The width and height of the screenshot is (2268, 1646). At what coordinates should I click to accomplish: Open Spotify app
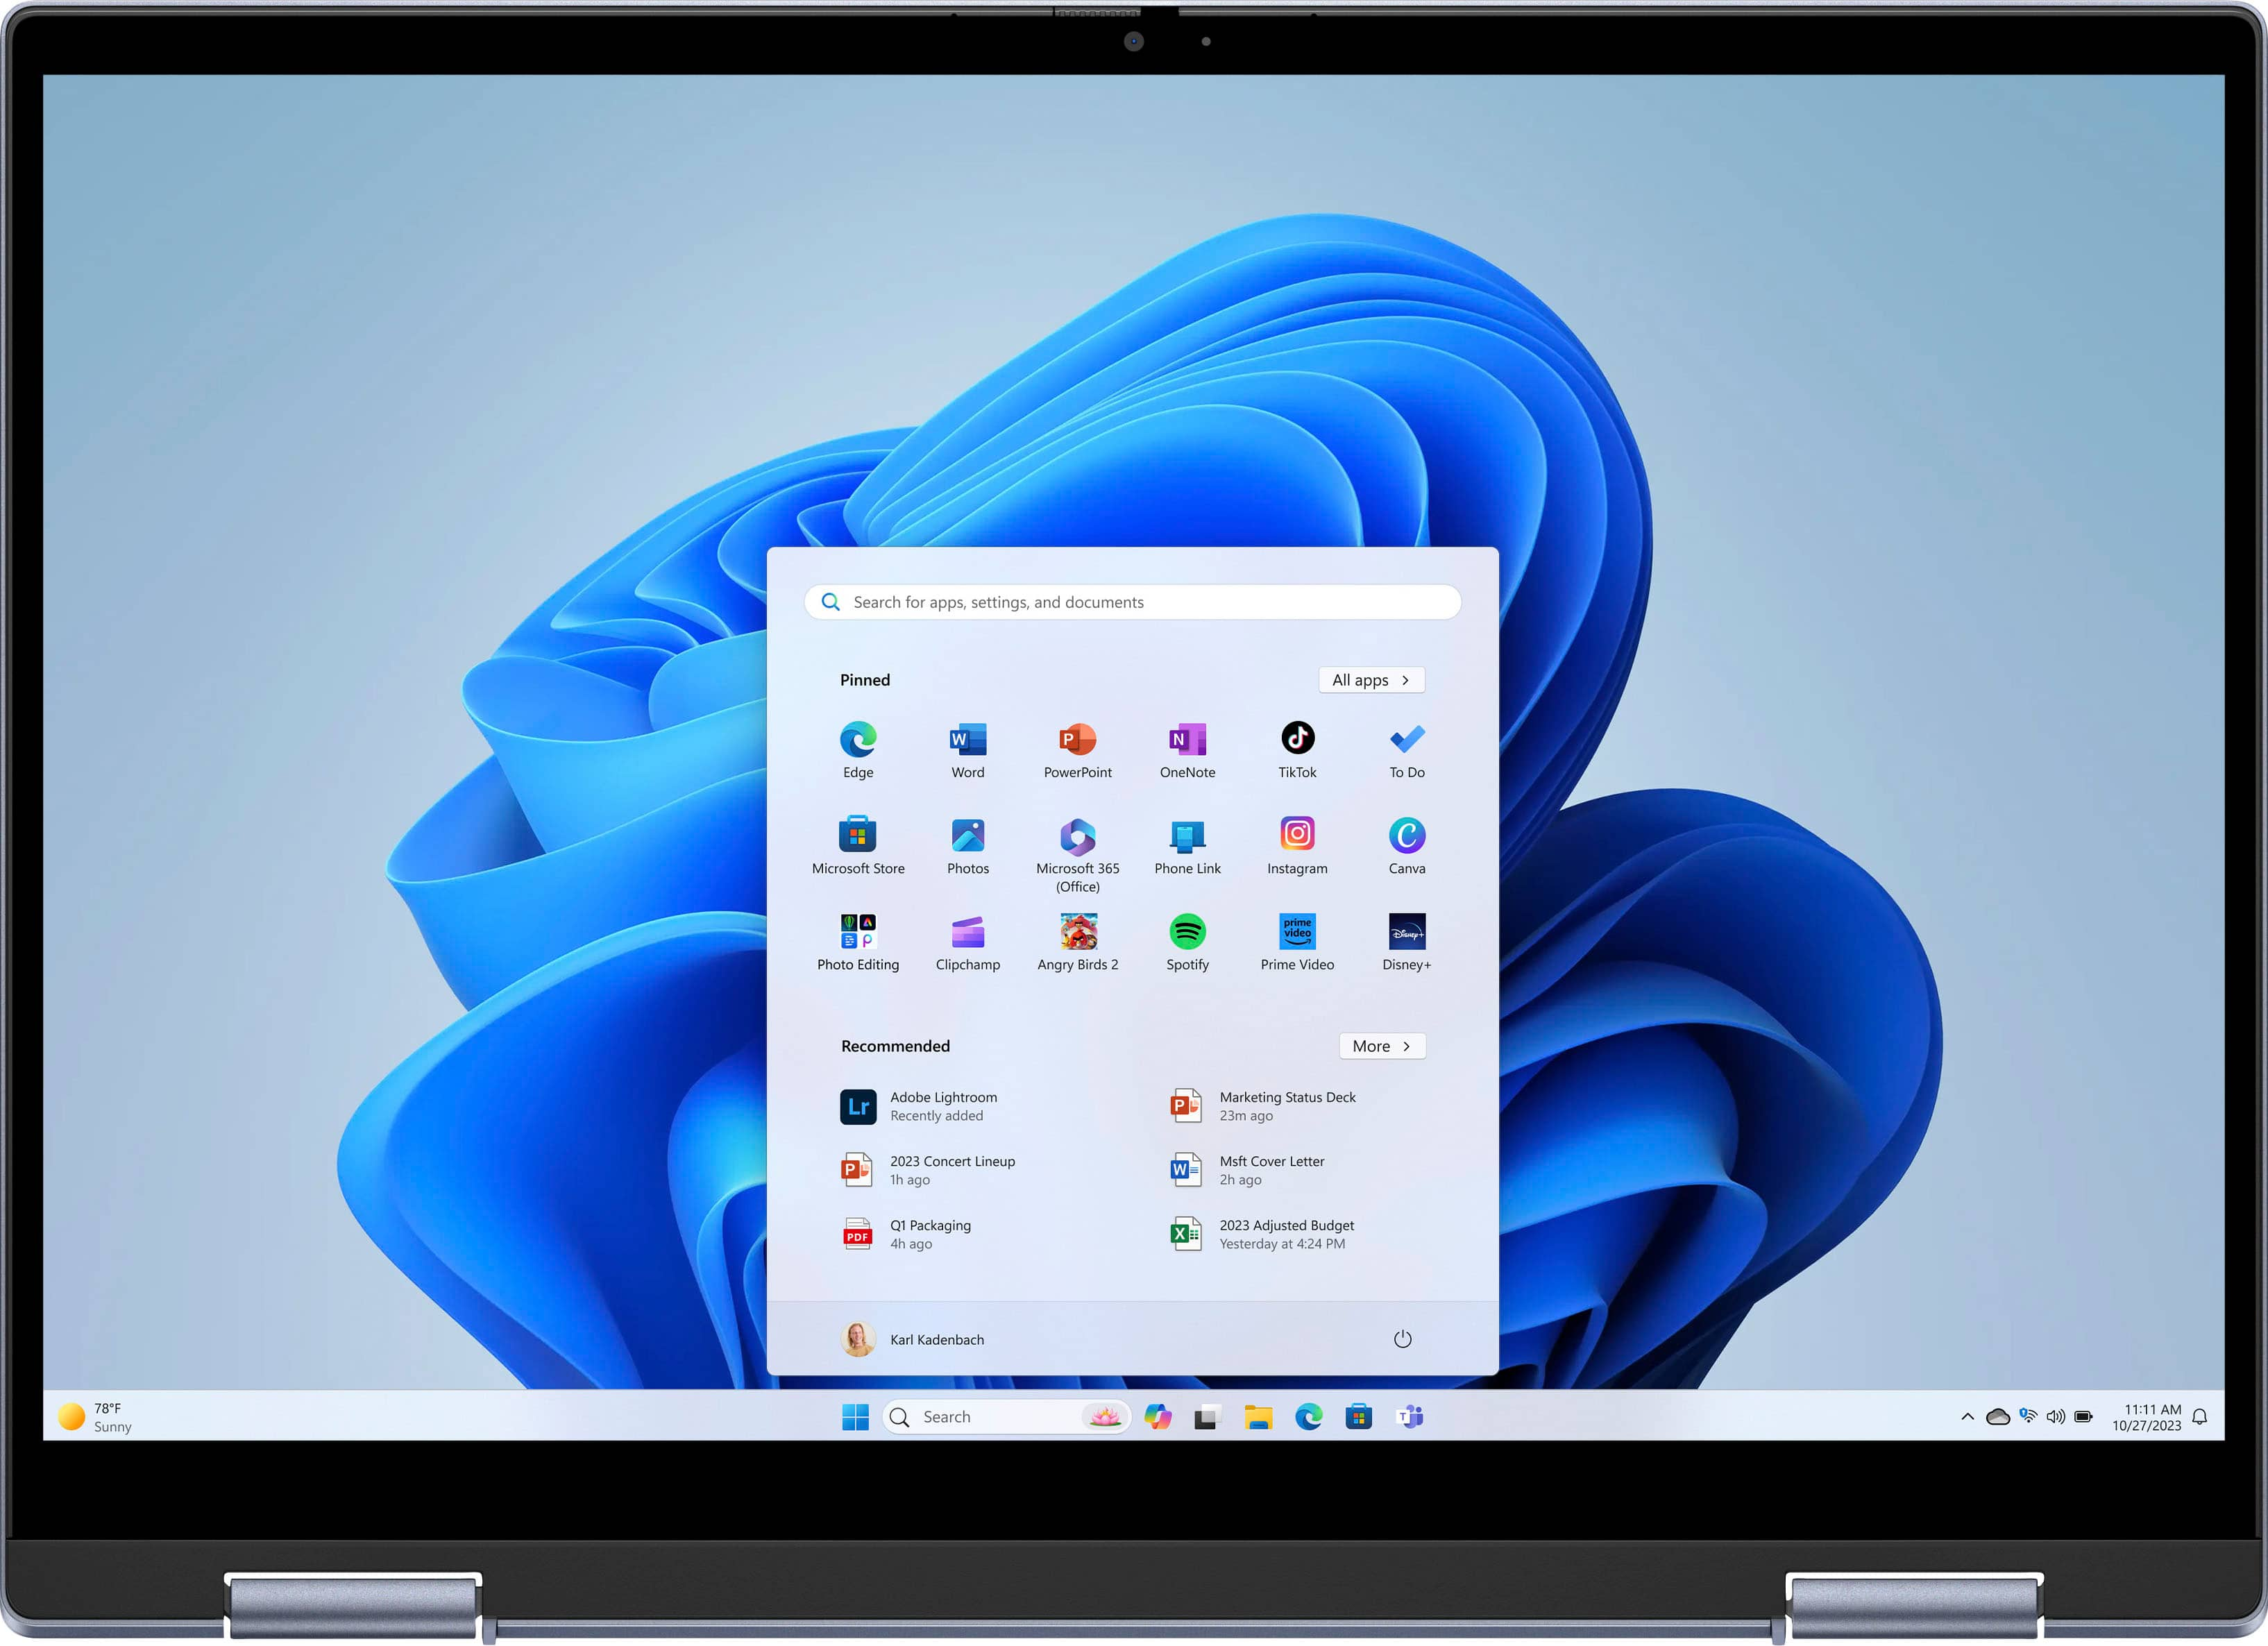pyautogui.click(x=1189, y=933)
